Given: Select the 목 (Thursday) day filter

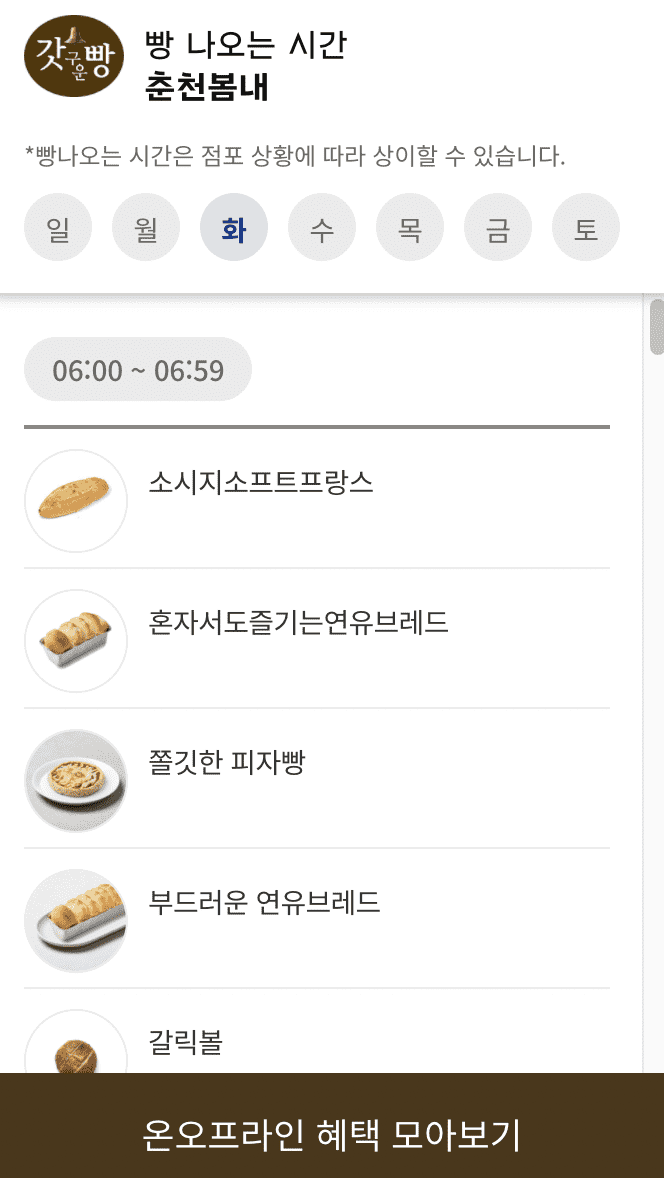Looking at the screenshot, I should 410,227.
